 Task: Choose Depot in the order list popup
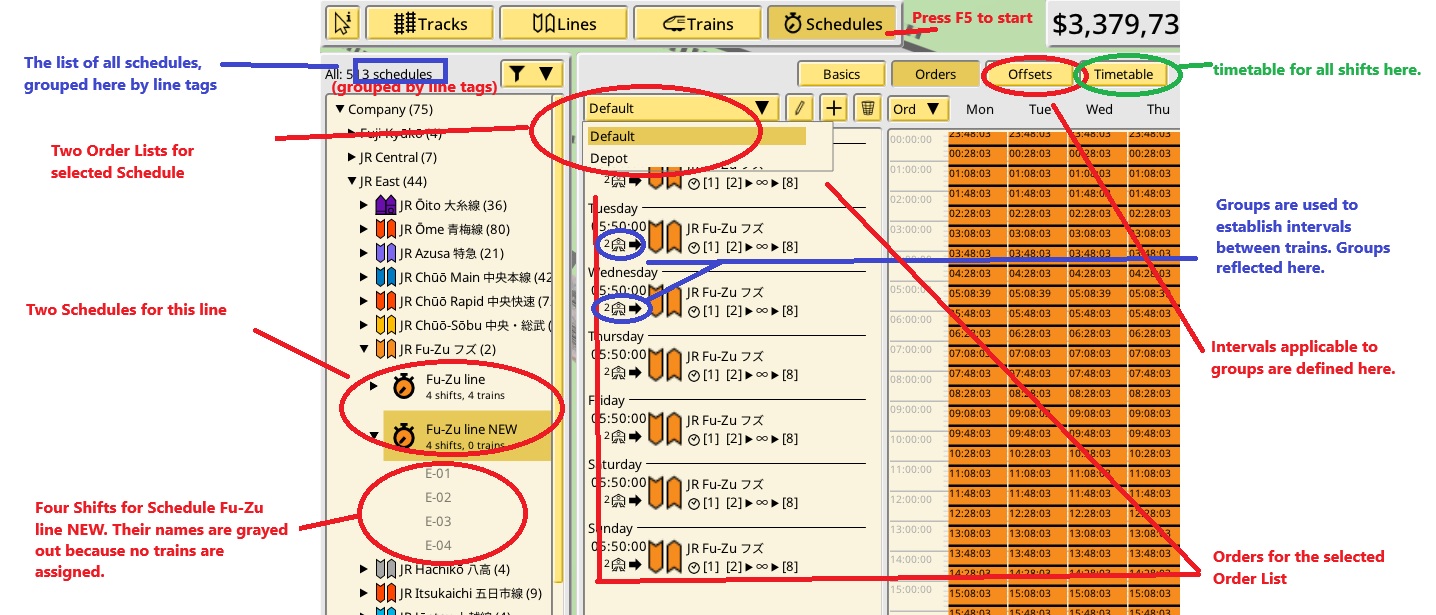pyautogui.click(x=695, y=158)
